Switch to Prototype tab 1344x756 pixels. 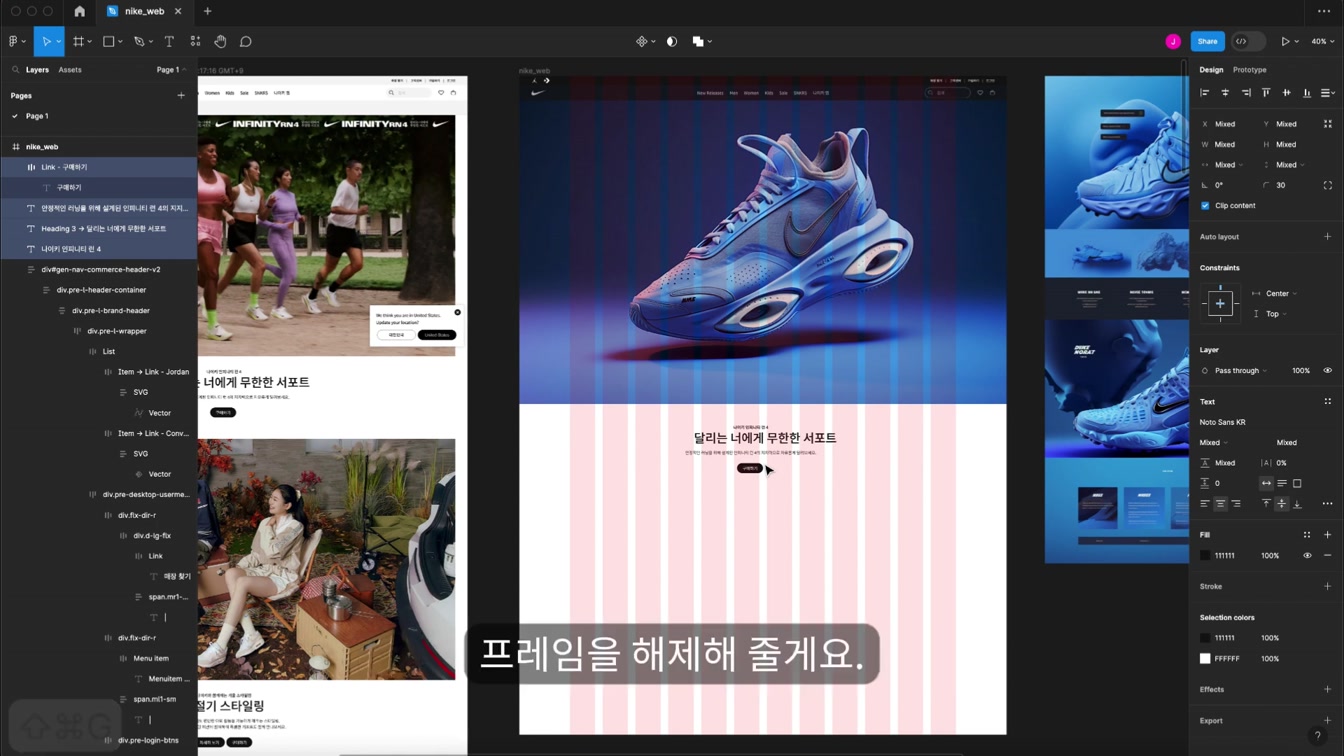click(x=1250, y=70)
